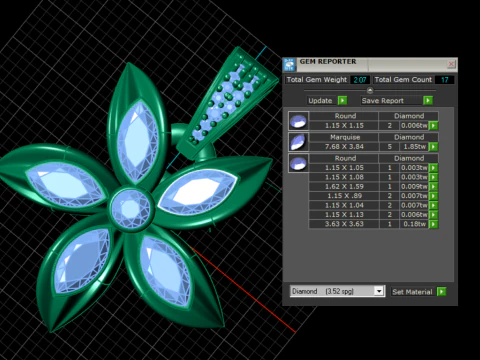Viewport: 480px width, 360px height.
Task: Open the Diamond (3.52 spg) material dropdown
Action: point(379,291)
